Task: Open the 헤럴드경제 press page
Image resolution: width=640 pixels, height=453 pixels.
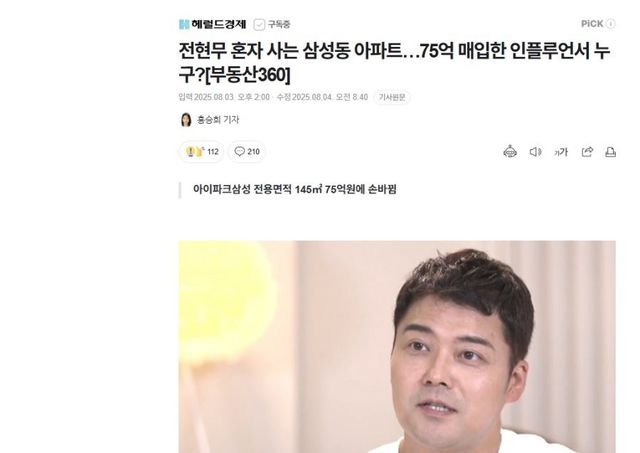Action: (x=218, y=24)
